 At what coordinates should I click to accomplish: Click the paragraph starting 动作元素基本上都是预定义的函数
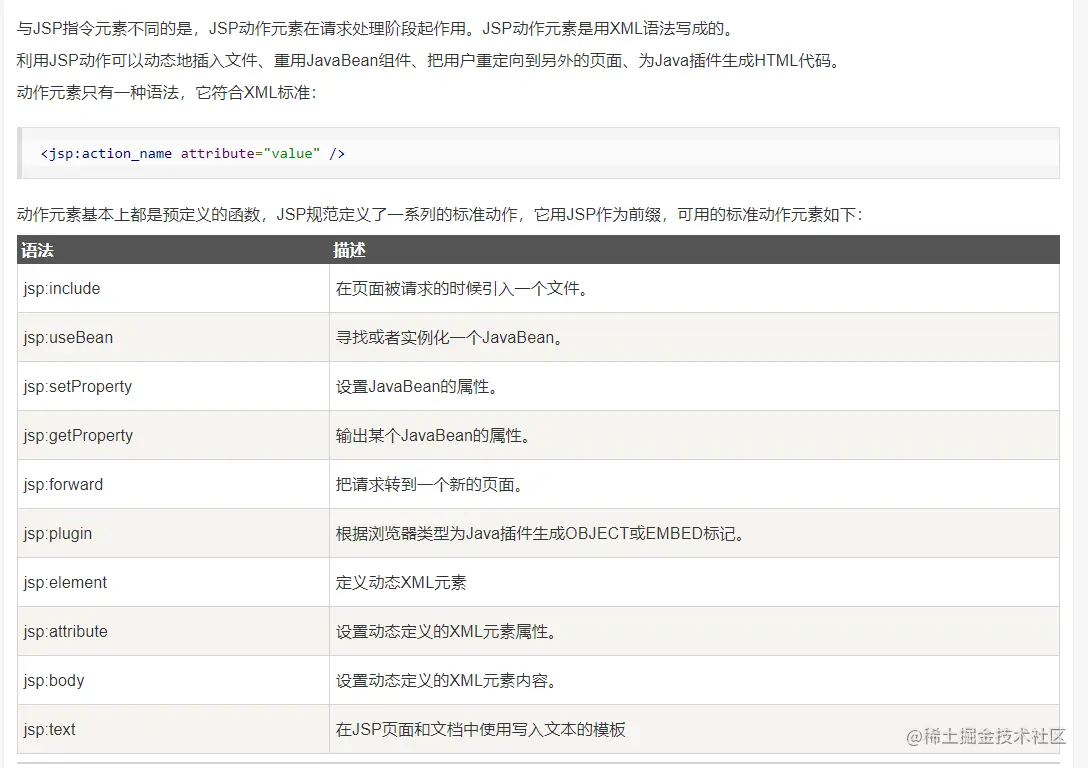(x=440, y=214)
